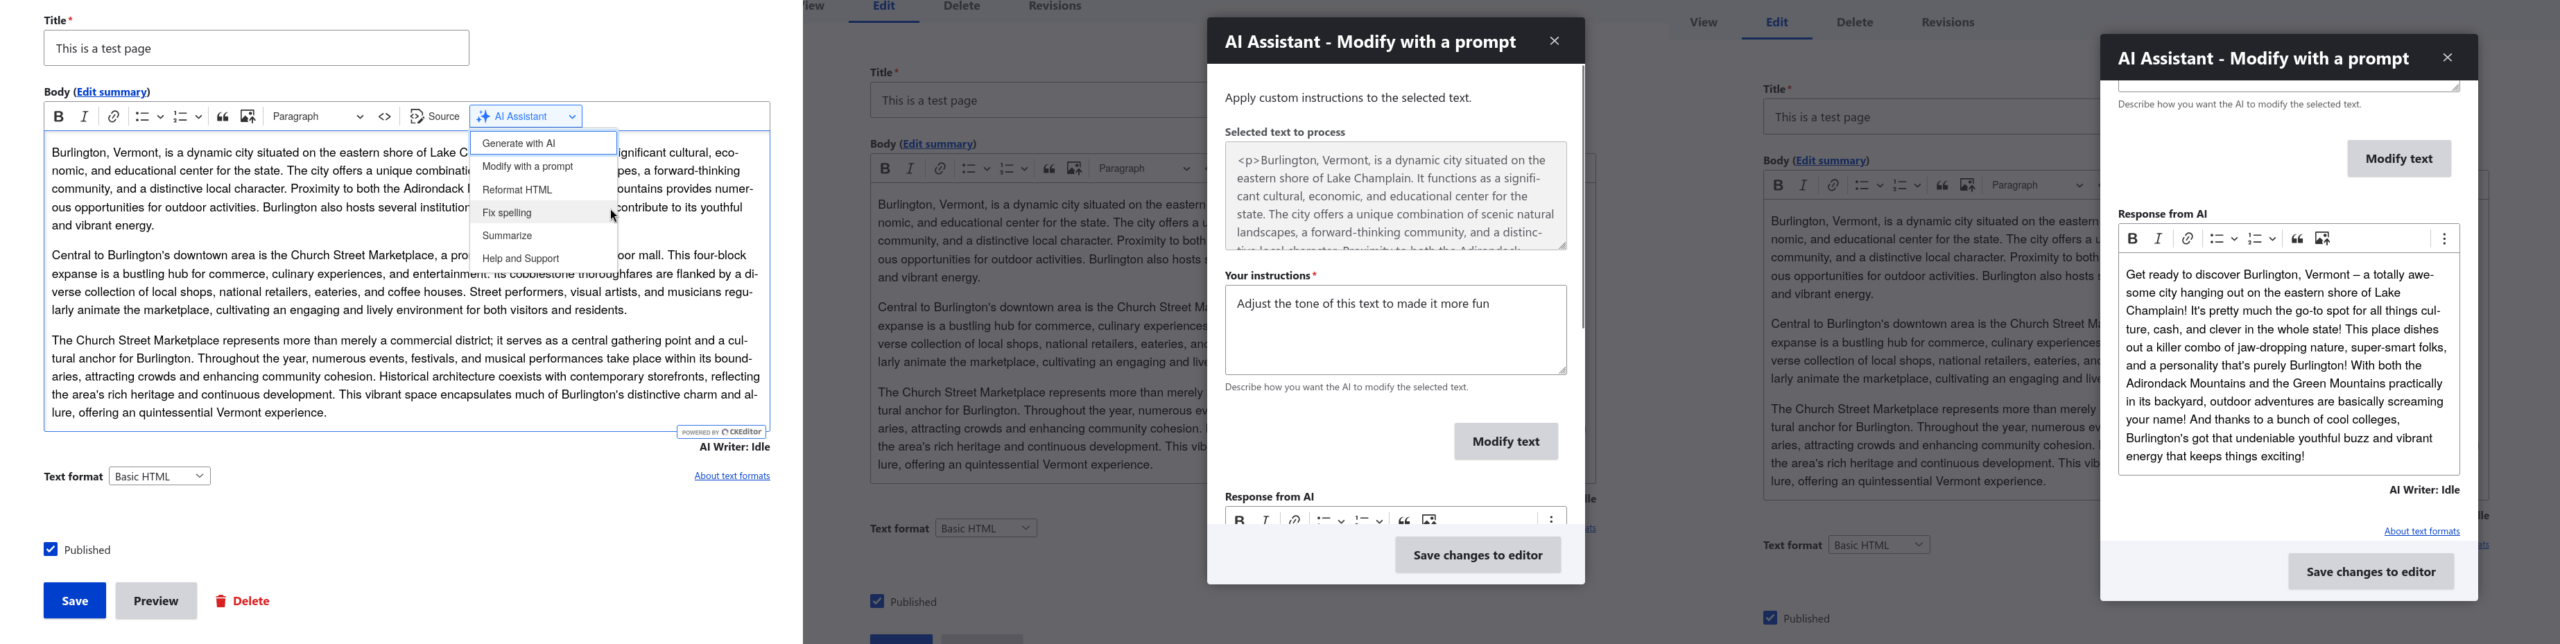Screen dimensions: 2560x644
Task: Open three-dot overflow above 'Get ready to discover' response
Action: 2444,239
